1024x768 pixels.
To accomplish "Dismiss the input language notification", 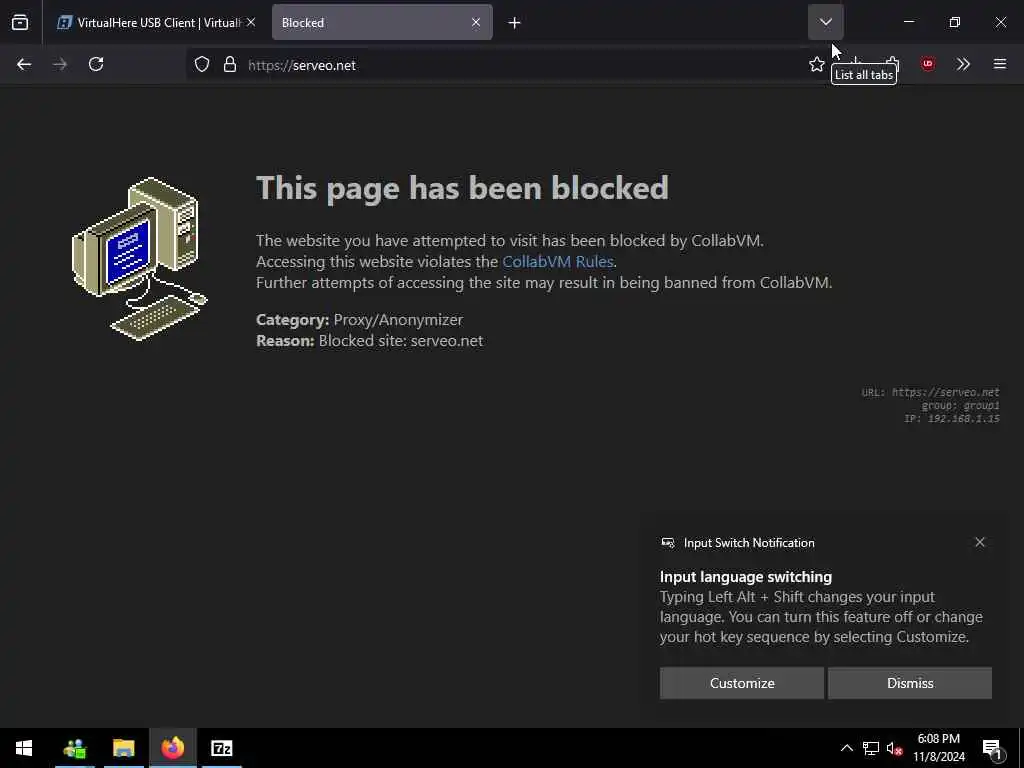I will [910, 683].
